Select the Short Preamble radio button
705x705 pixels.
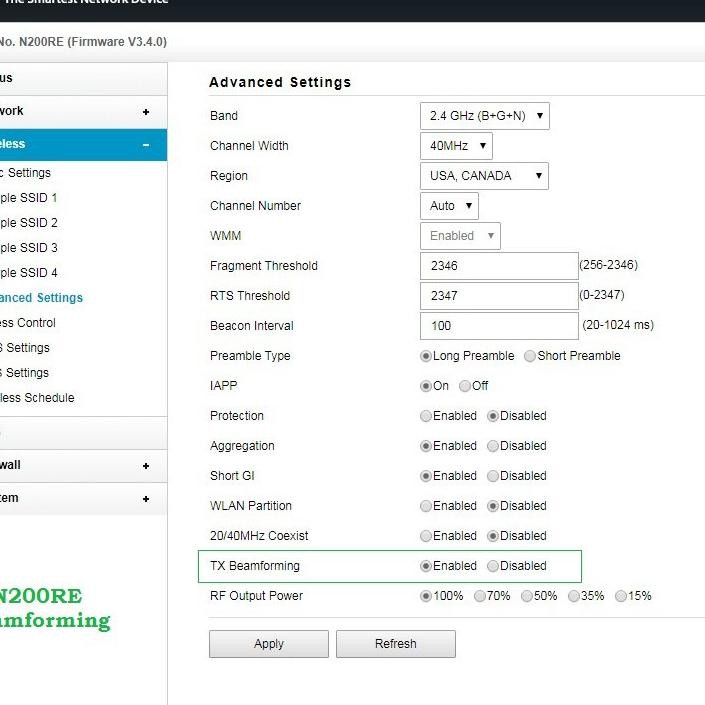tap(530, 356)
